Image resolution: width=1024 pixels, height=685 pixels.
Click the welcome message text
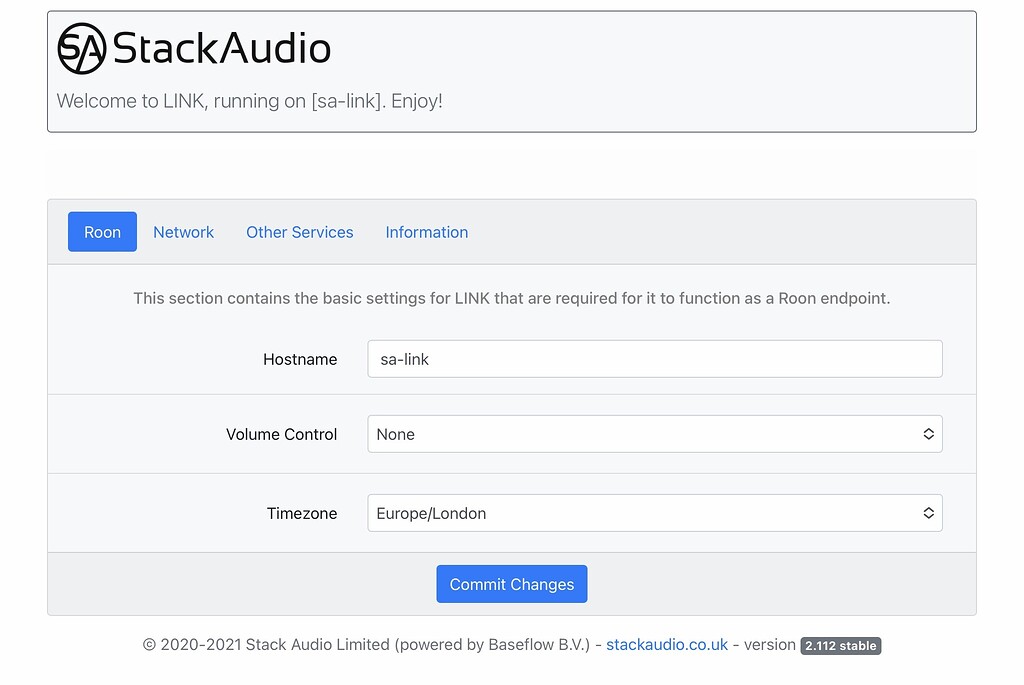(x=247, y=101)
